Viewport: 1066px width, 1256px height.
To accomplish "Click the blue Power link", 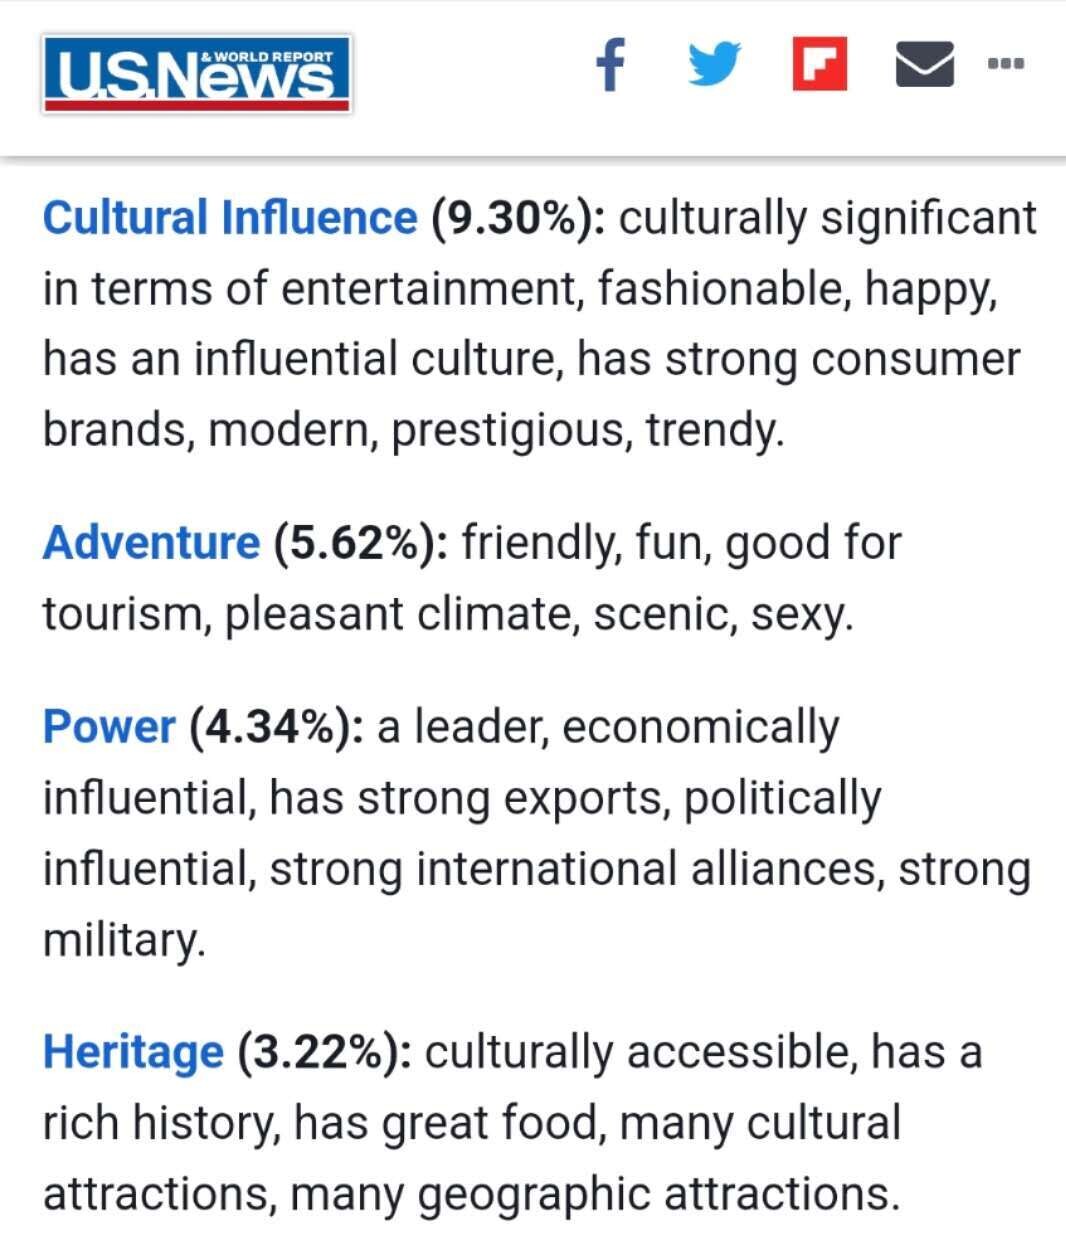I will 108,727.
